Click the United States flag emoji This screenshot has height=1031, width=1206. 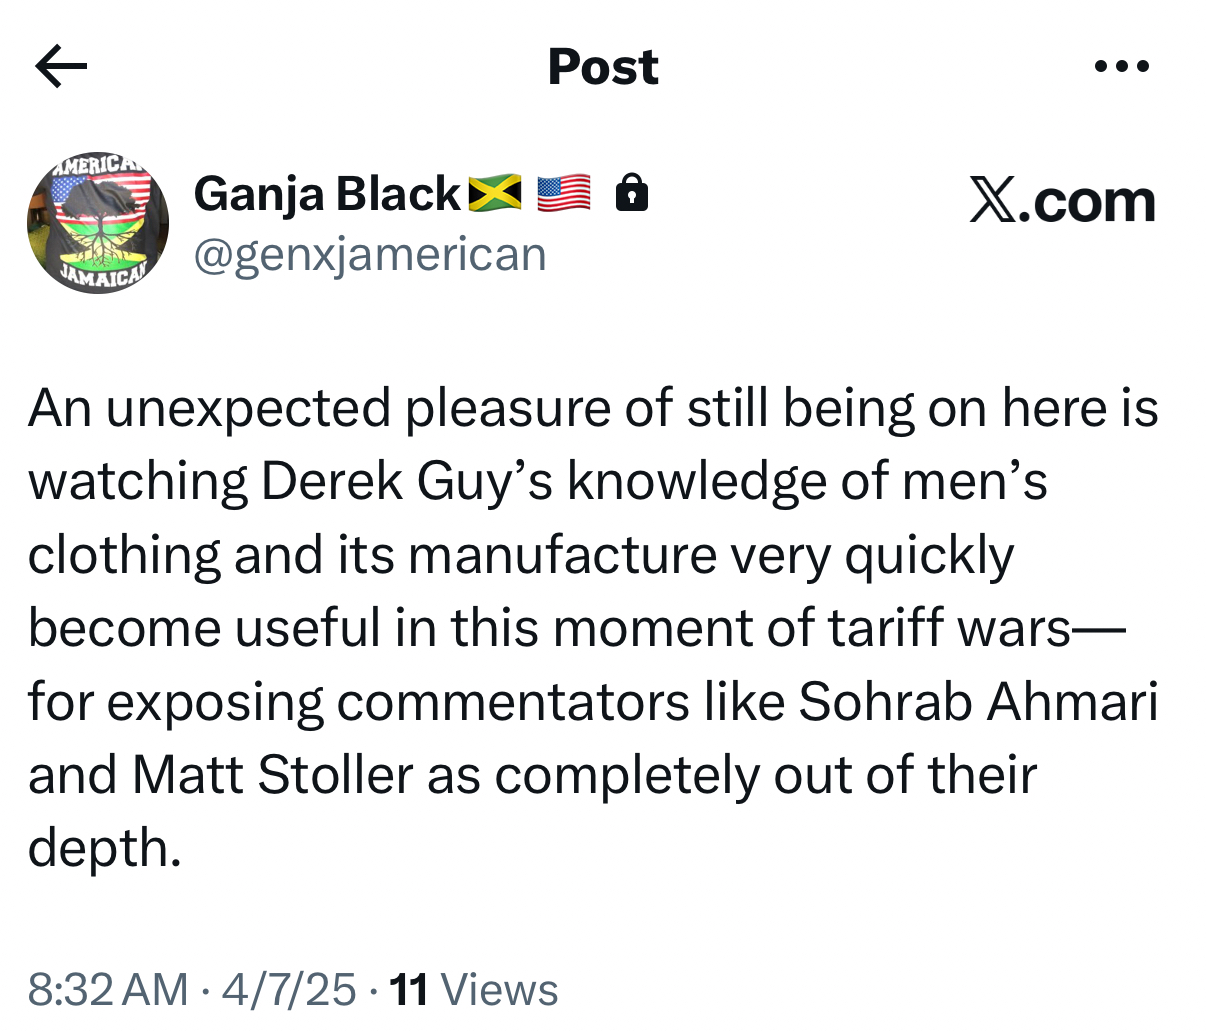point(564,192)
